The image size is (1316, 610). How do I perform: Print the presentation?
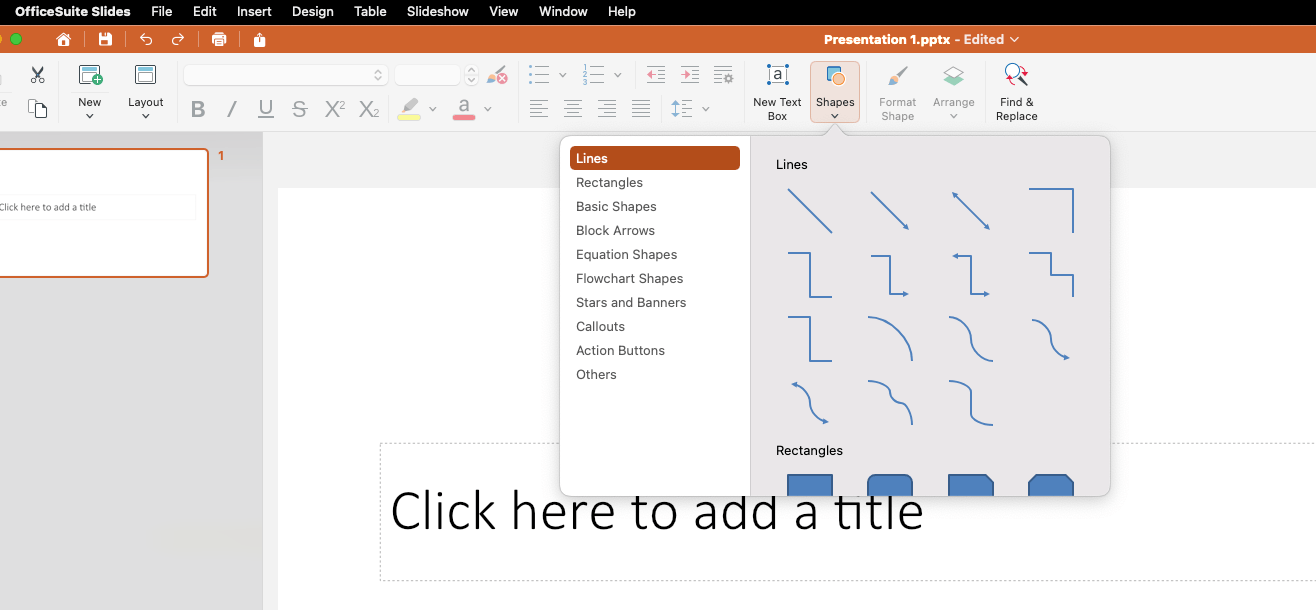click(219, 39)
